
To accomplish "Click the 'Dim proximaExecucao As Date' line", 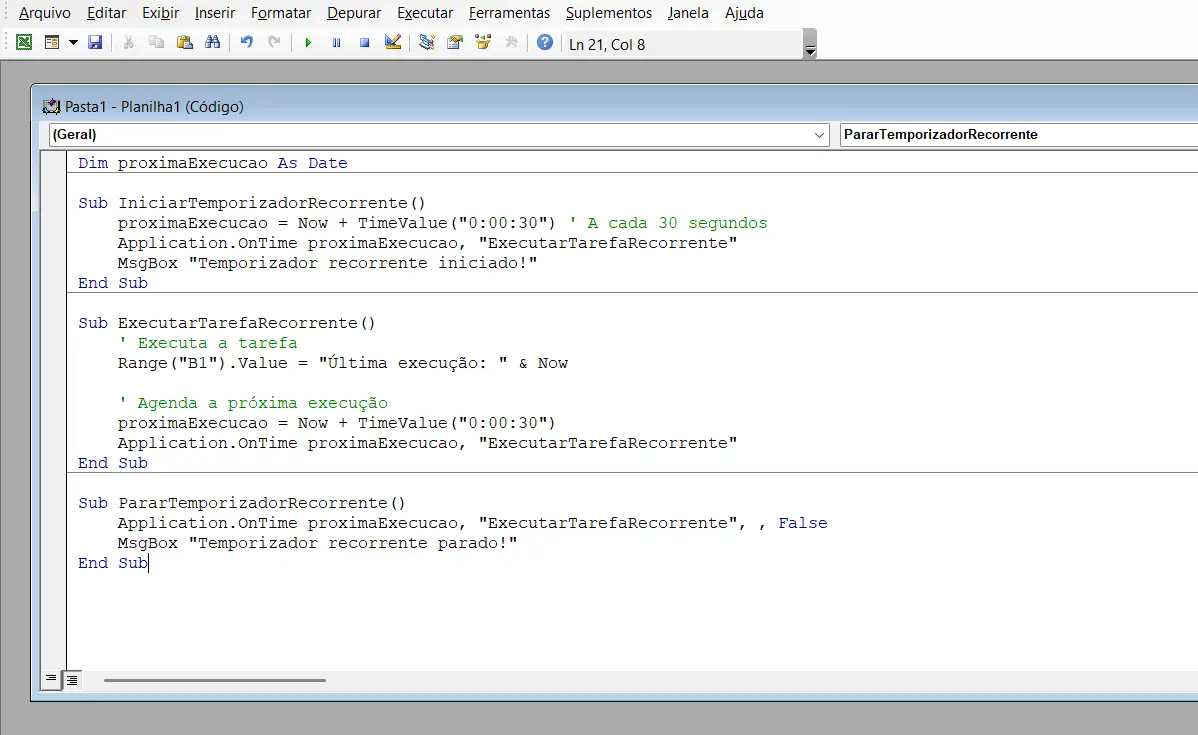I will [x=212, y=163].
